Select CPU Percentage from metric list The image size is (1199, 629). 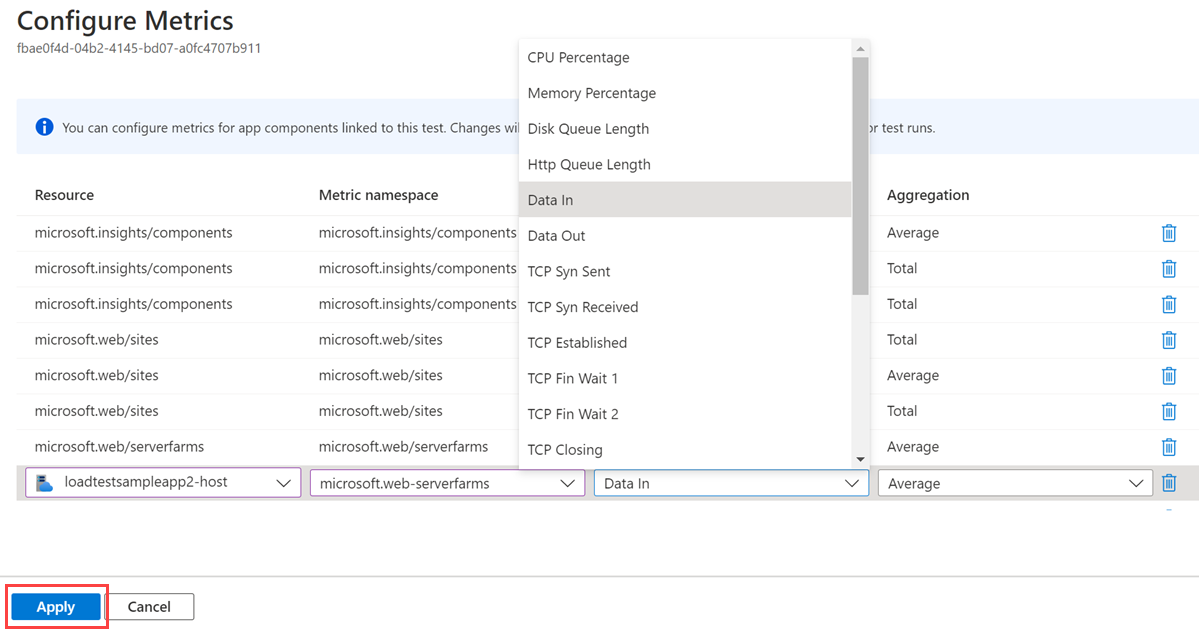[x=578, y=58]
